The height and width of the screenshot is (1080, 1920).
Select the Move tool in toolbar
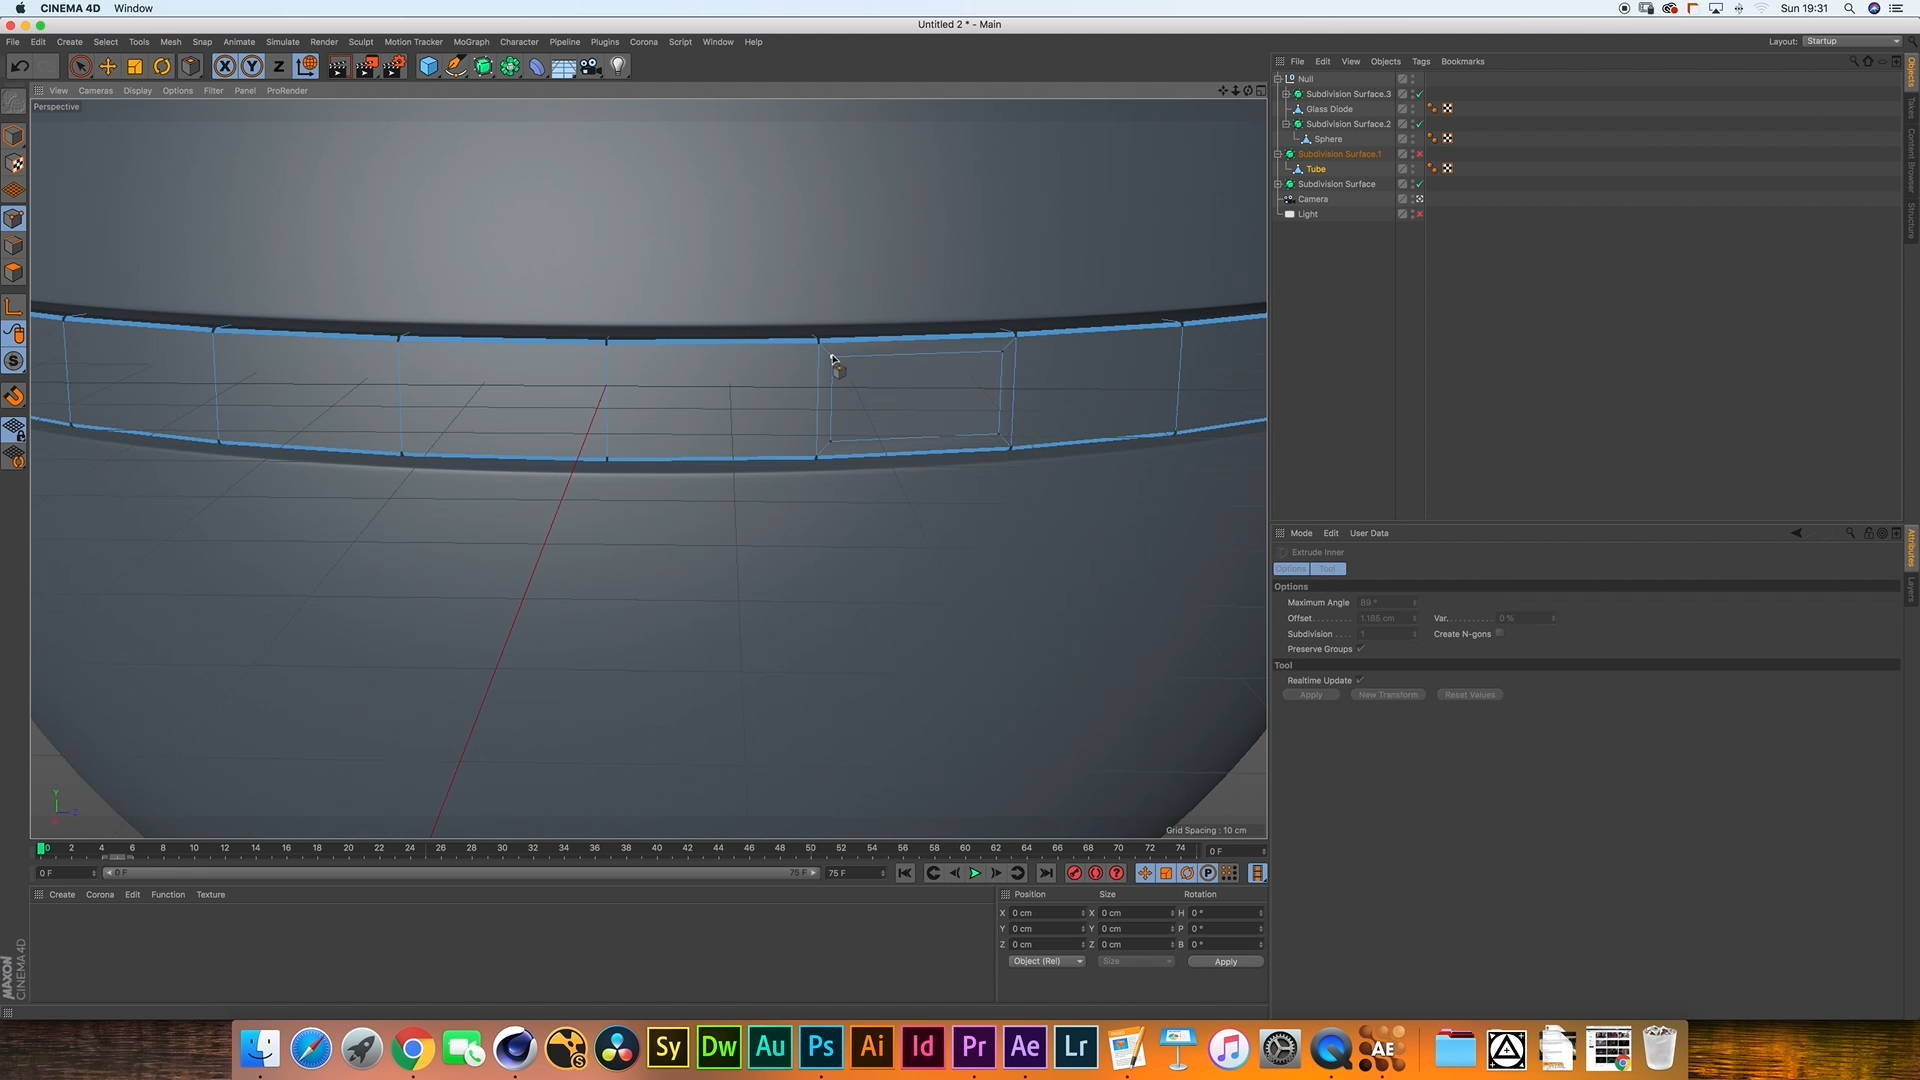tap(108, 67)
